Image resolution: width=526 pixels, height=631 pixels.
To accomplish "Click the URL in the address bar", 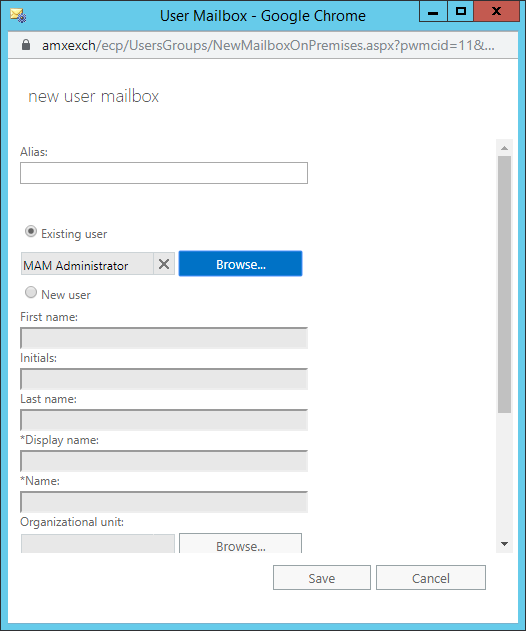I will point(268,45).
